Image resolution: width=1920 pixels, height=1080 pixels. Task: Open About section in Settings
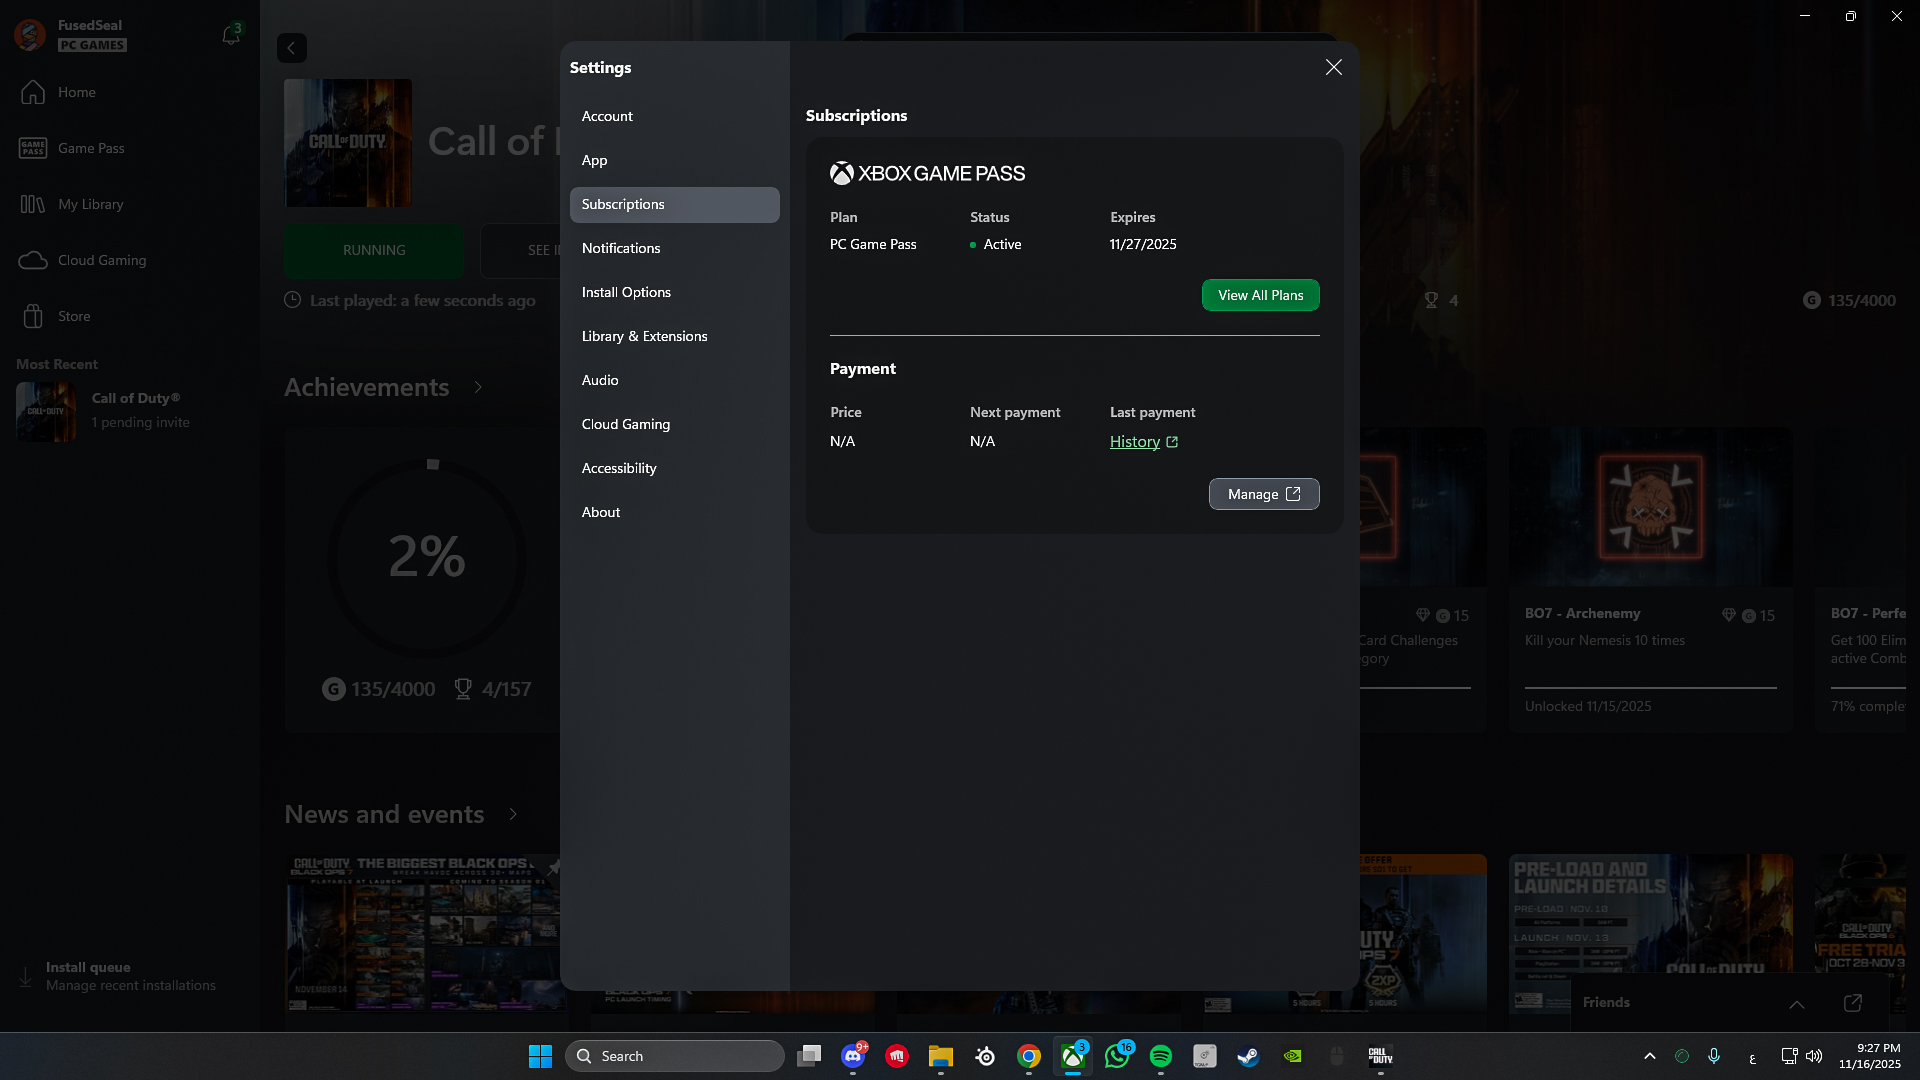click(x=675, y=512)
